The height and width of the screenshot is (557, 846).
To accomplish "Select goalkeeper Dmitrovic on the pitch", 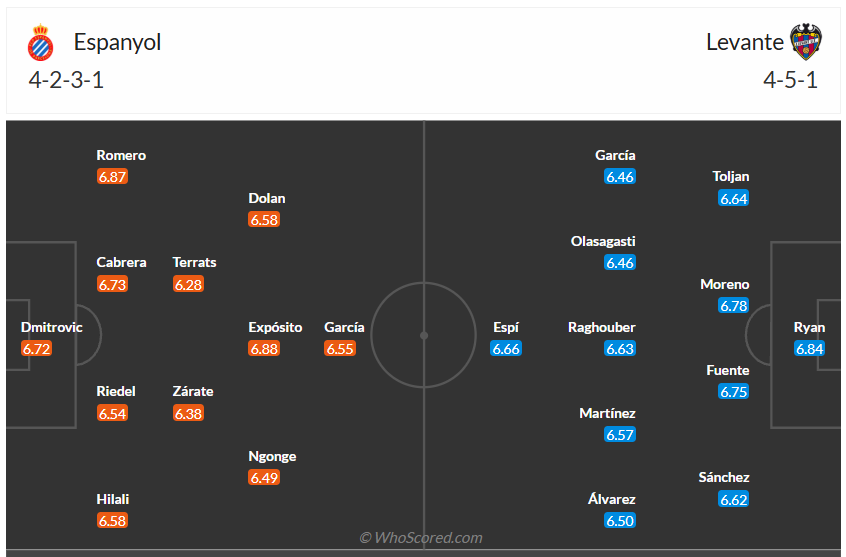I will coord(52,327).
